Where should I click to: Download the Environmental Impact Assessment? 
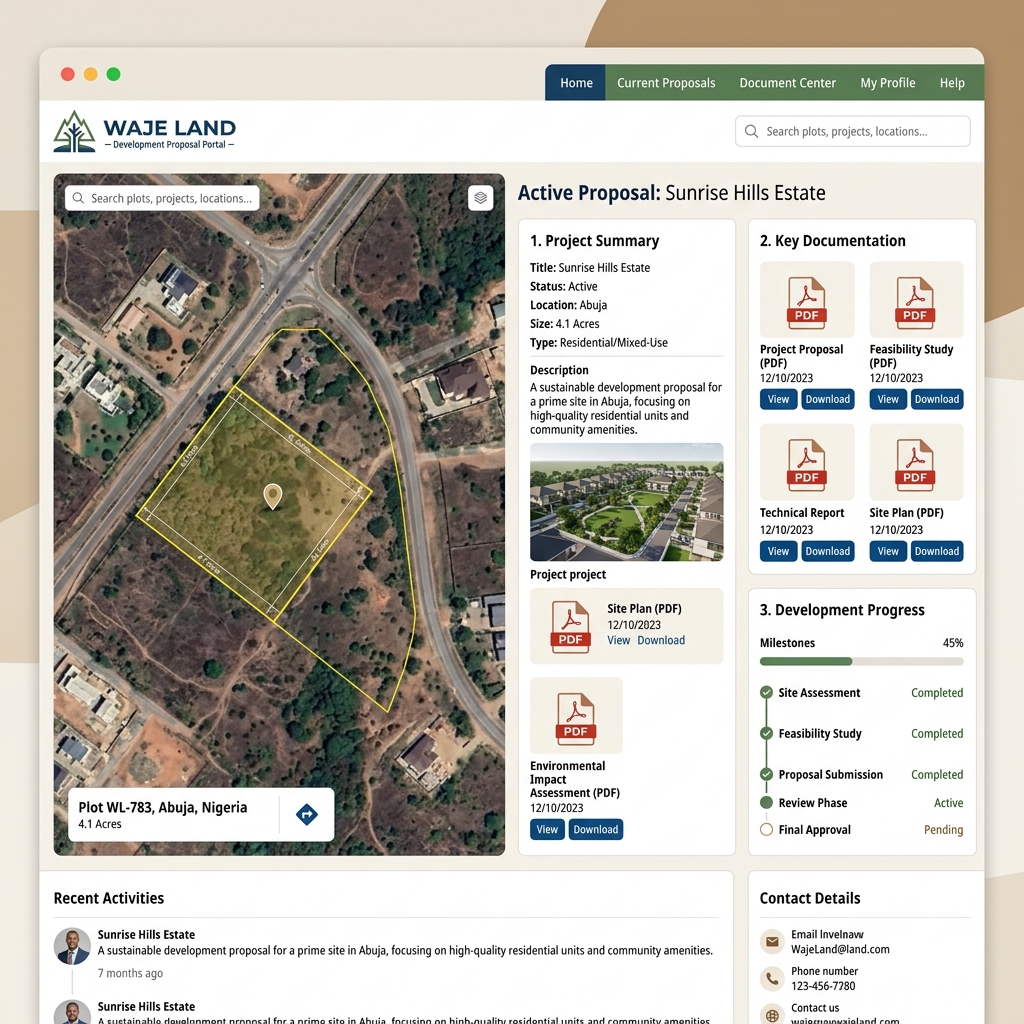(596, 829)
